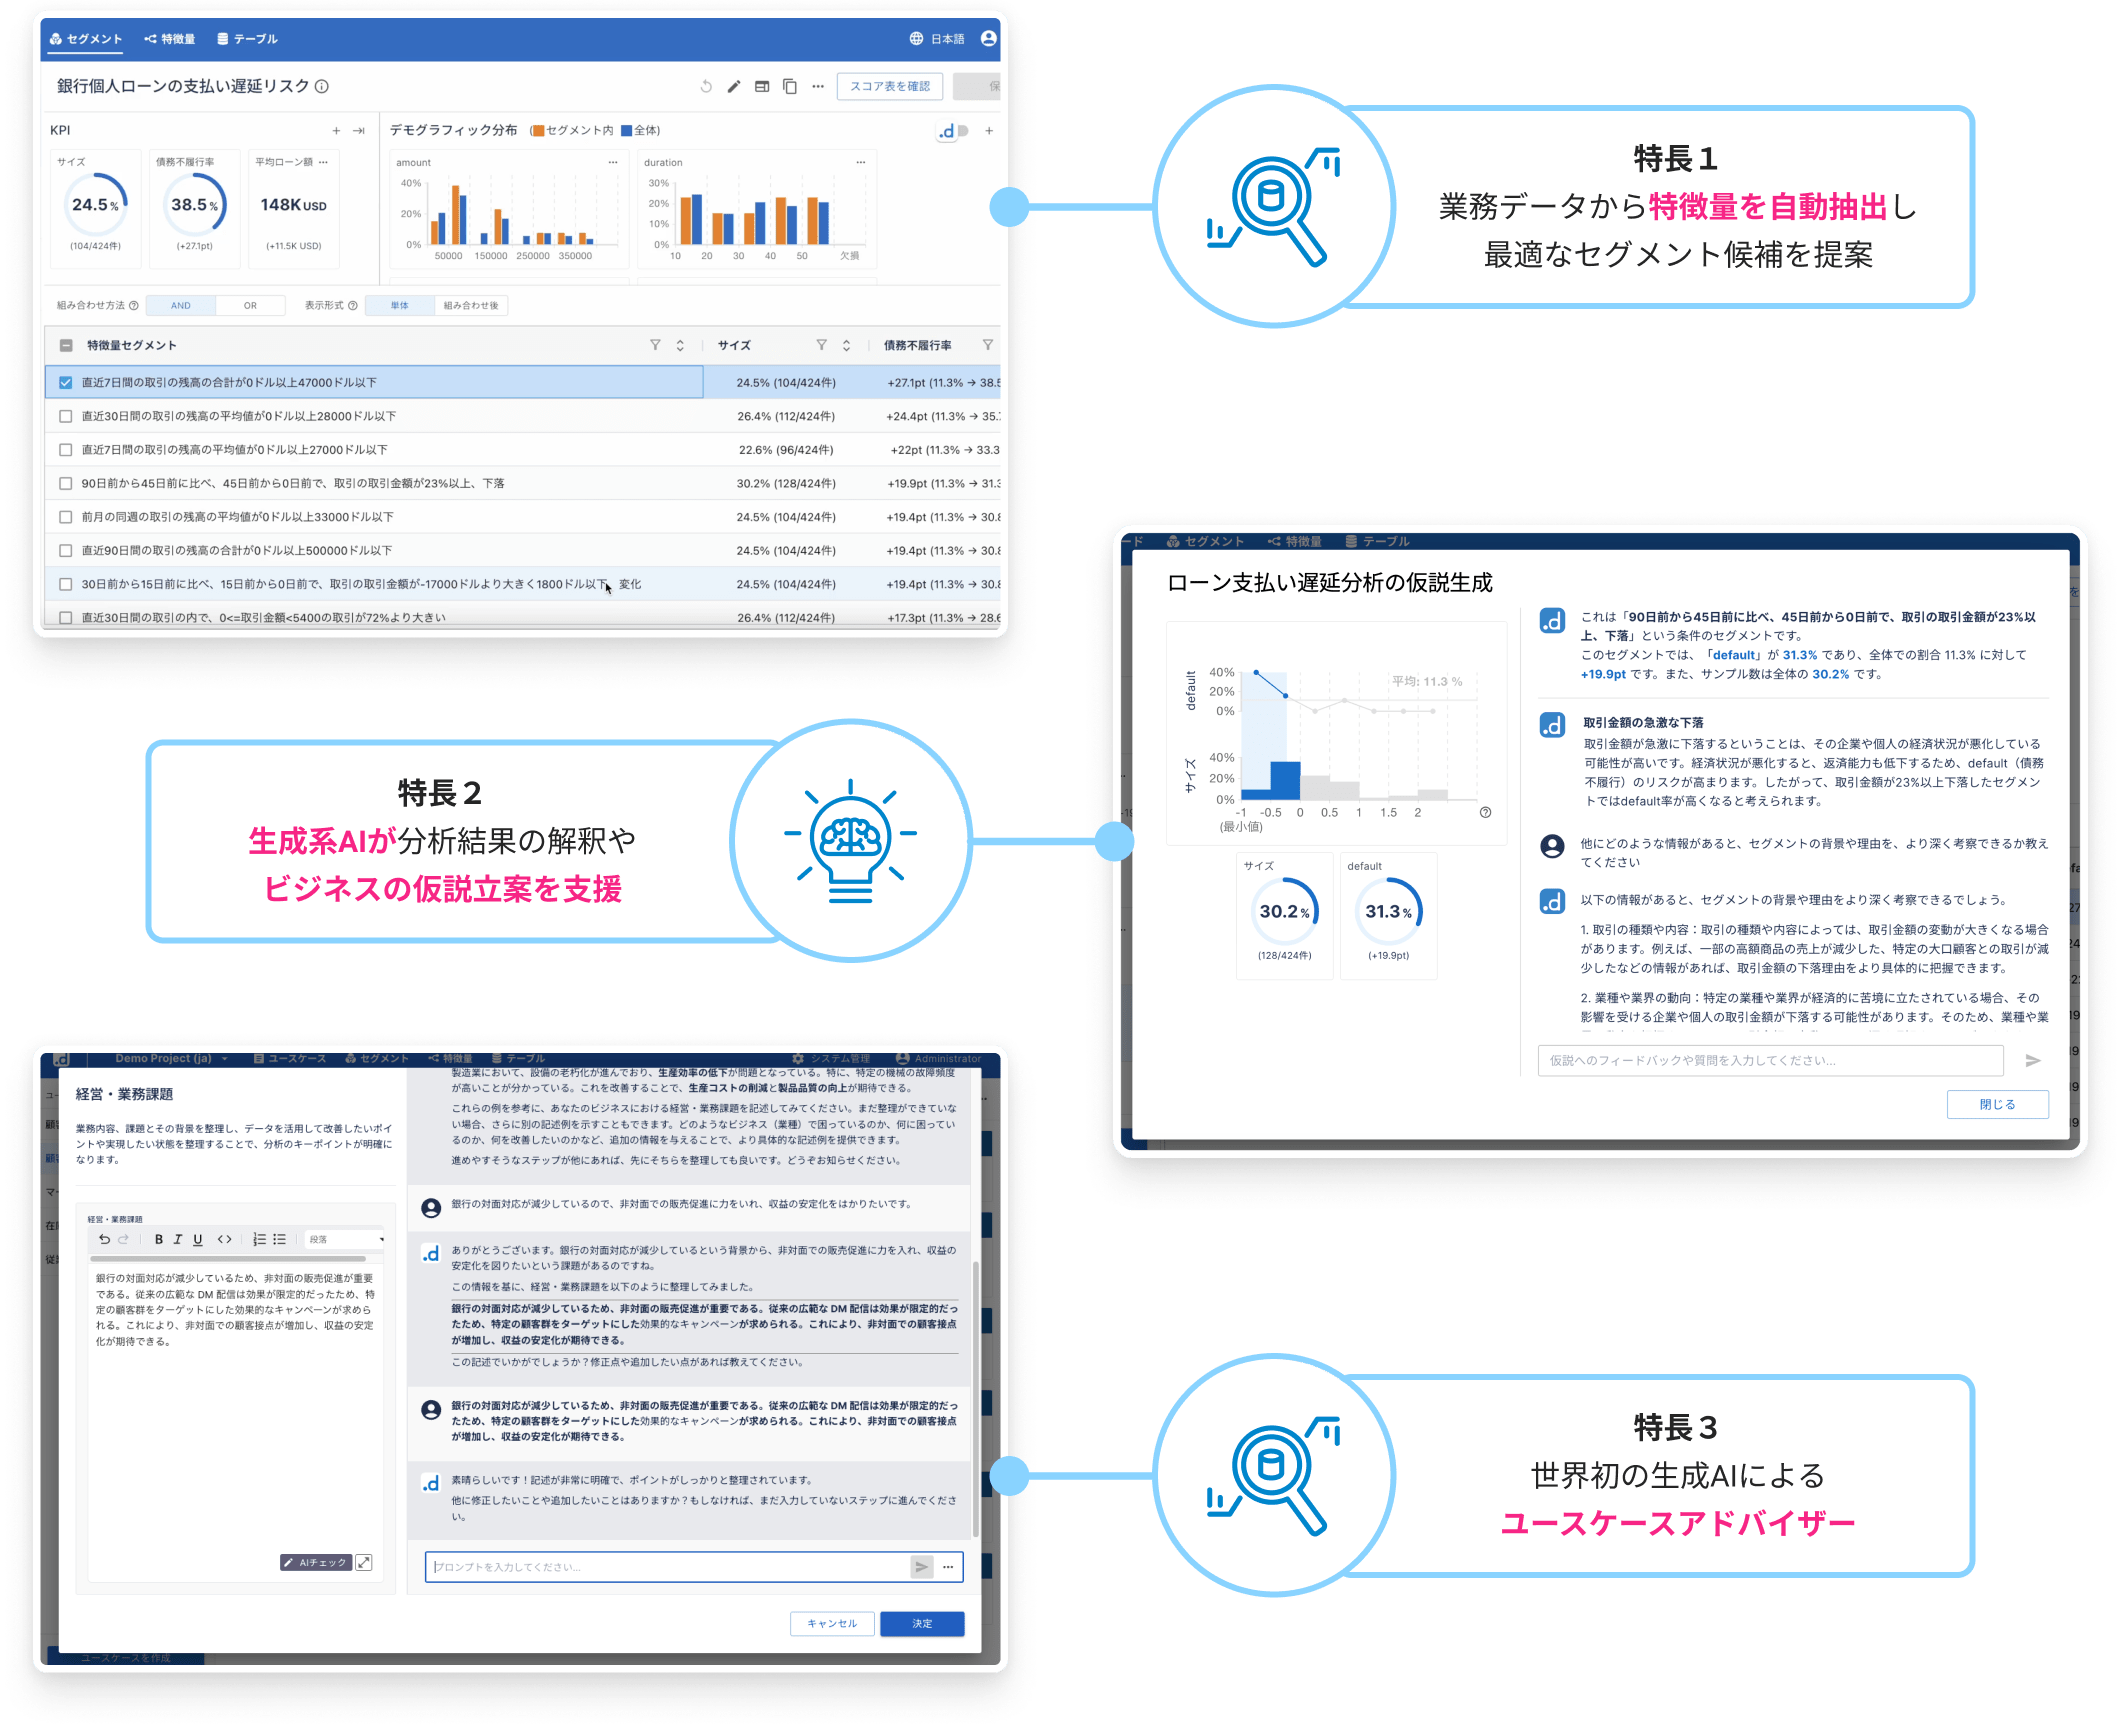Open the セグメント tab in segment dashboard
The width and height of the screenshot is (2121, 1725).
[86, 39]
